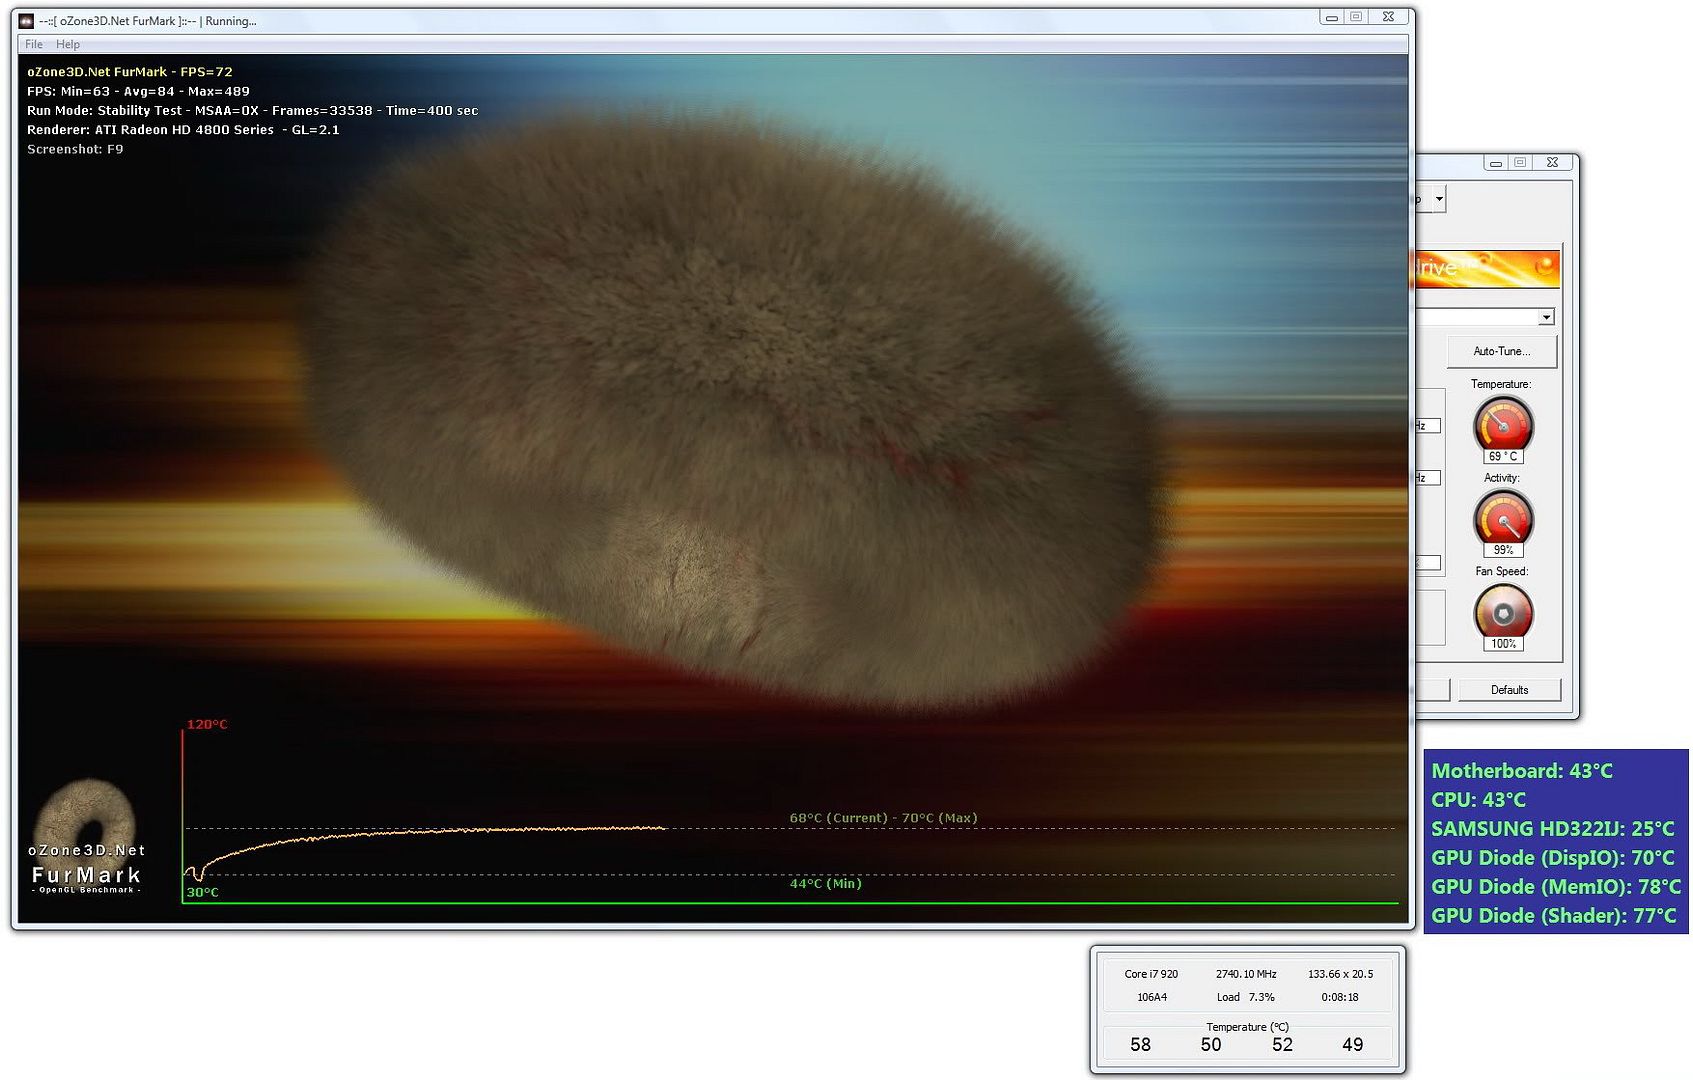The image size is (1693, 1080).
Task: Click 'GPU Diode (Shader): 77°C' sensor line
Action: click(x=1553, y=915)
